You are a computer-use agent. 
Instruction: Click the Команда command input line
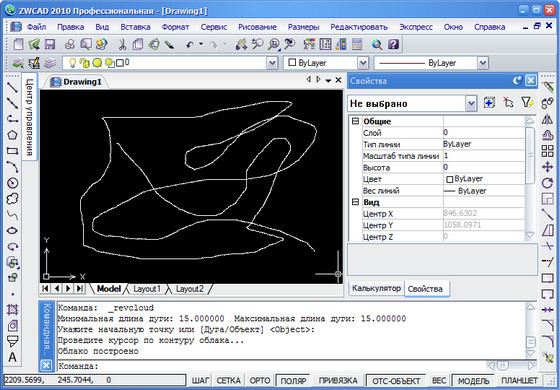(271, 366)
